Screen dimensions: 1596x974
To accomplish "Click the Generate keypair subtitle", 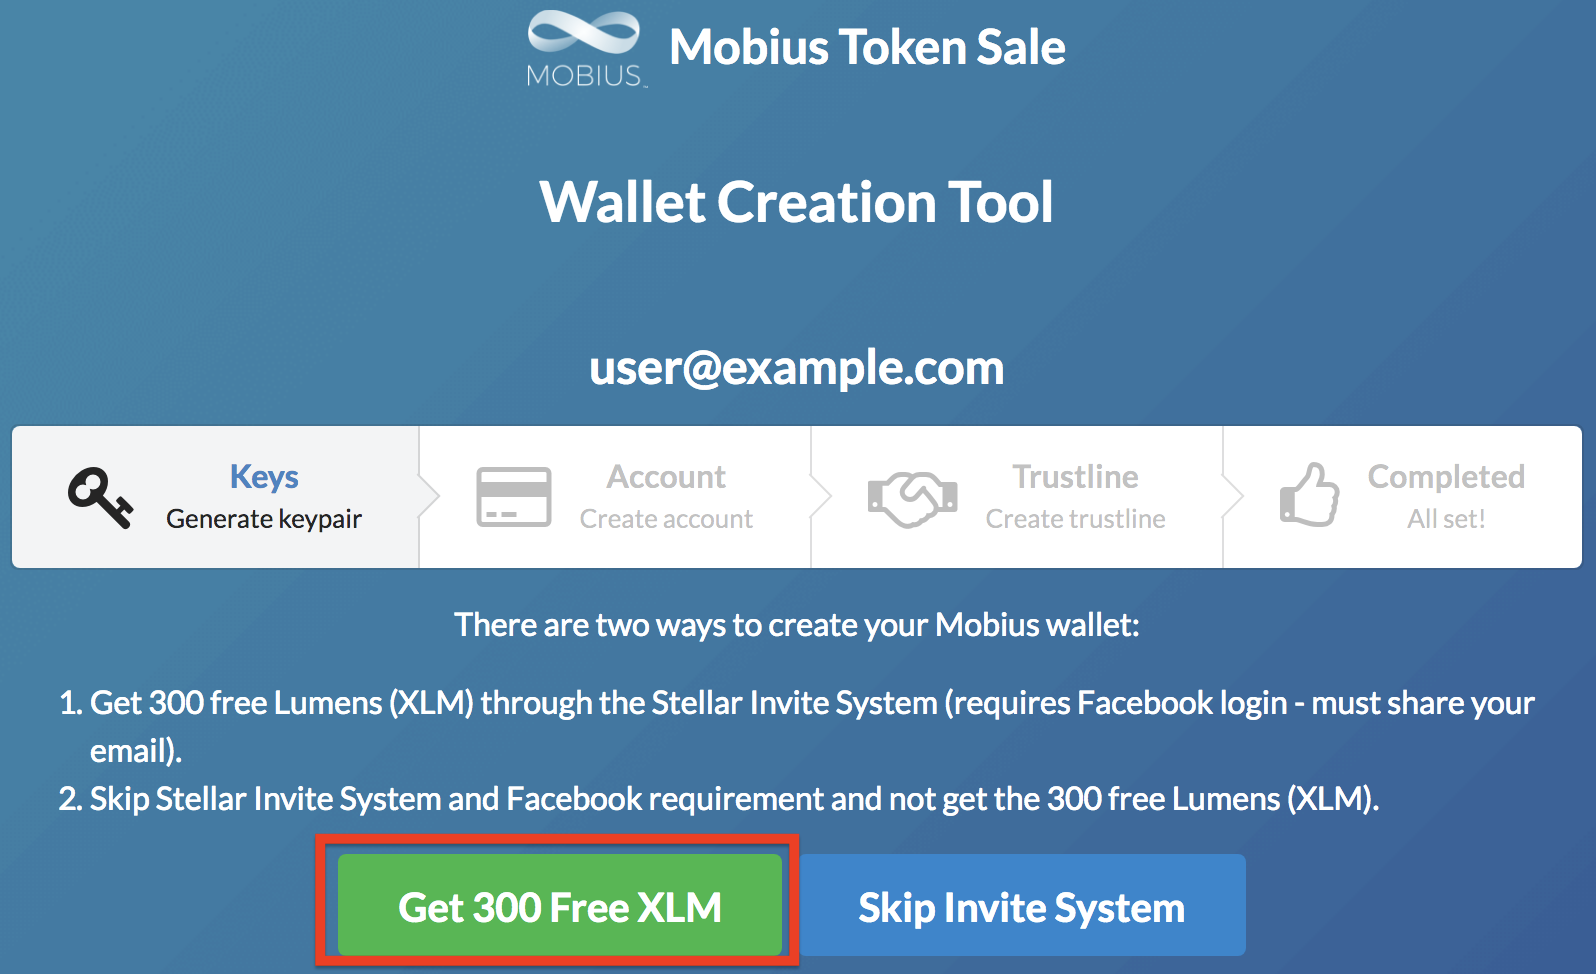I will click(264, 519).
